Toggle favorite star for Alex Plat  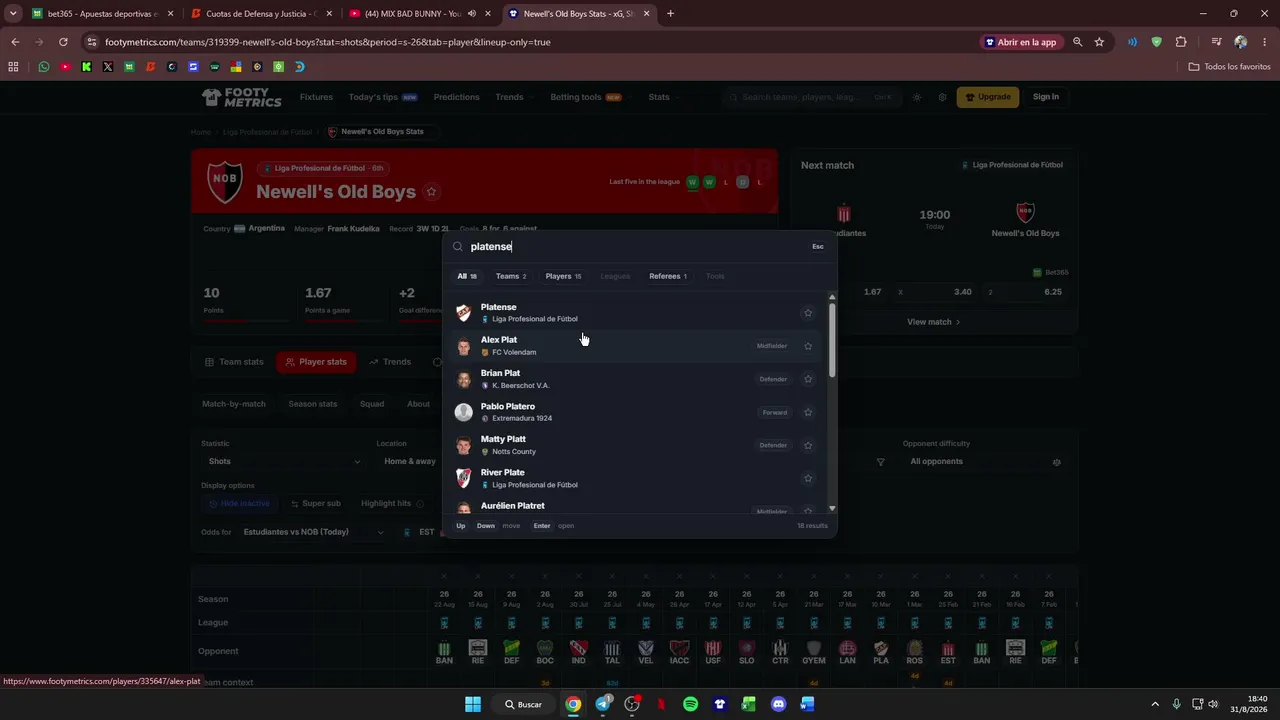coord(808,346)
